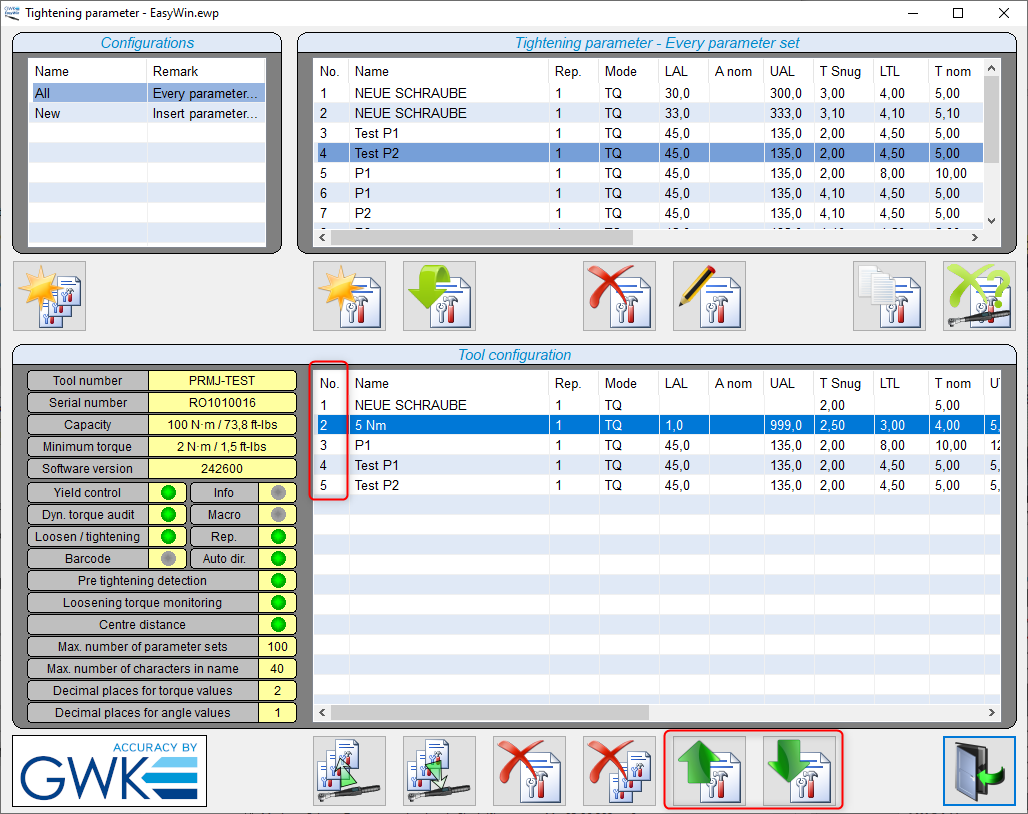Click the Barcode grey indicator
Screen dimensions: 1028x814
pos(168,559)
